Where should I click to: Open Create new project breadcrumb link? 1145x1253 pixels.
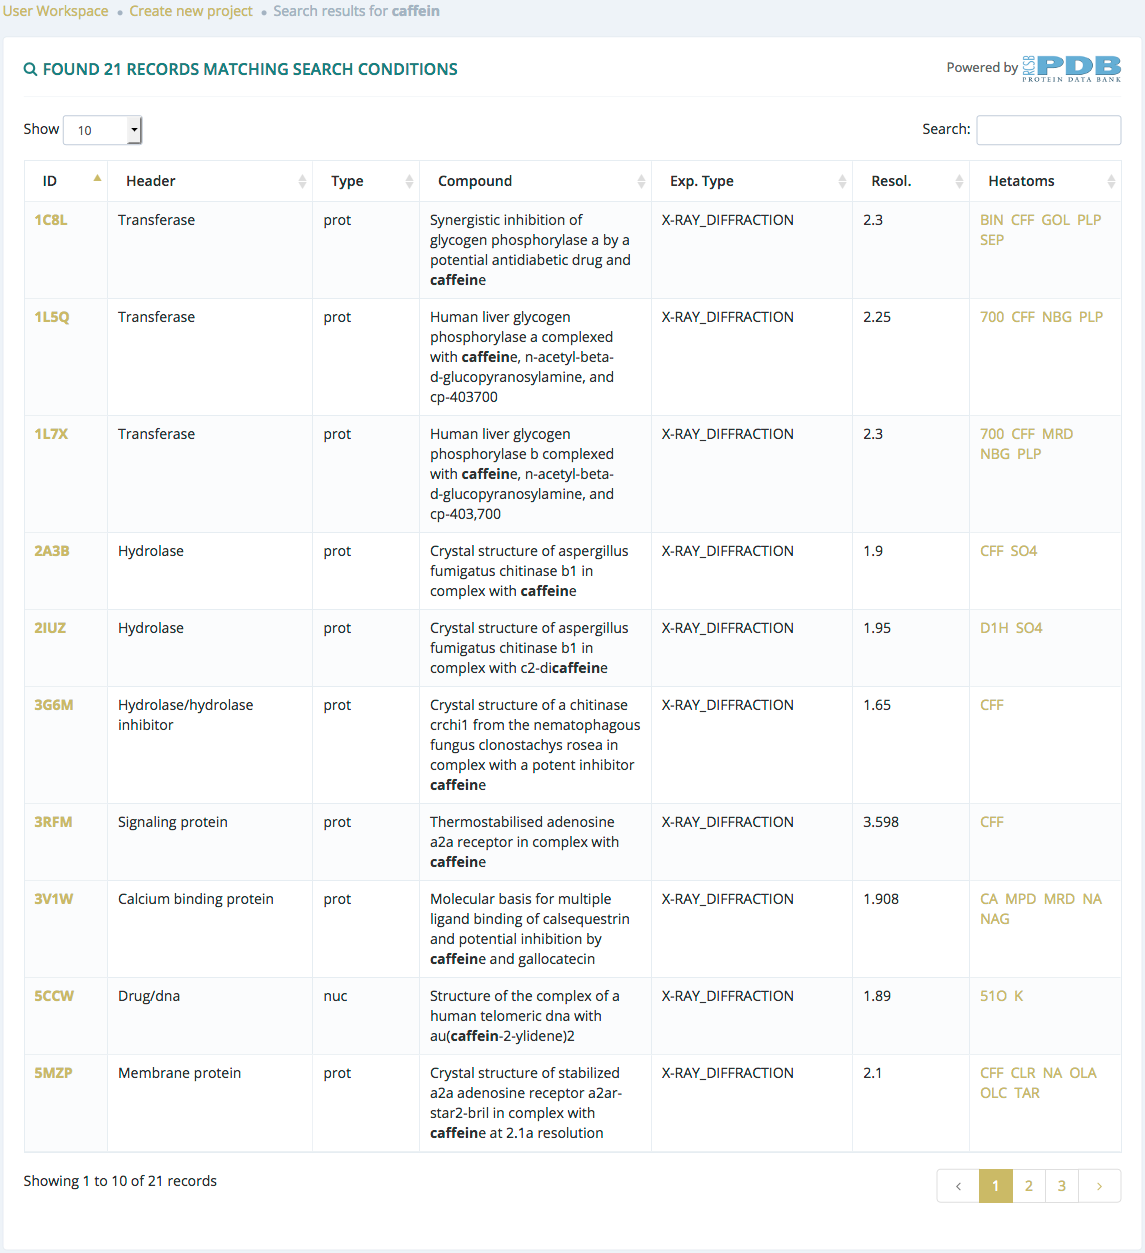191,11
